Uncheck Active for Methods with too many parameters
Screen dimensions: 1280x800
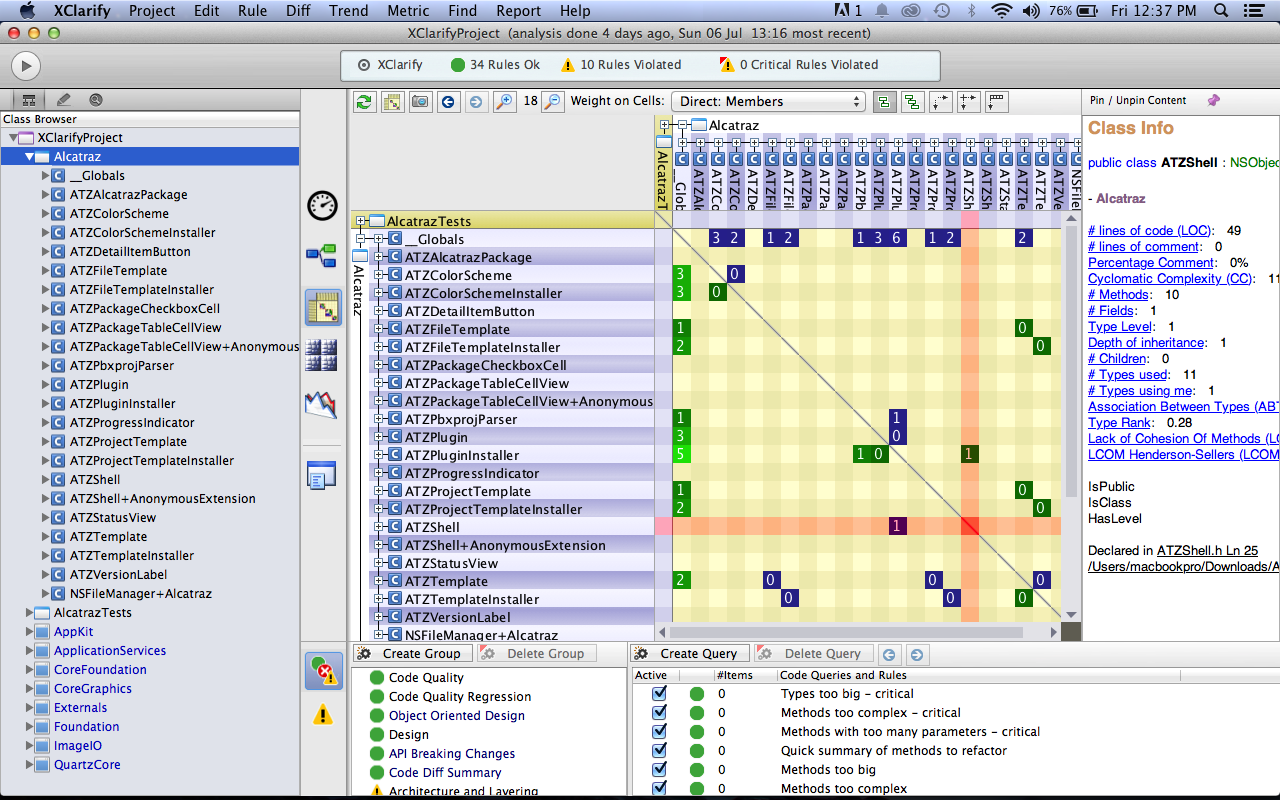(x=659, y=731)
